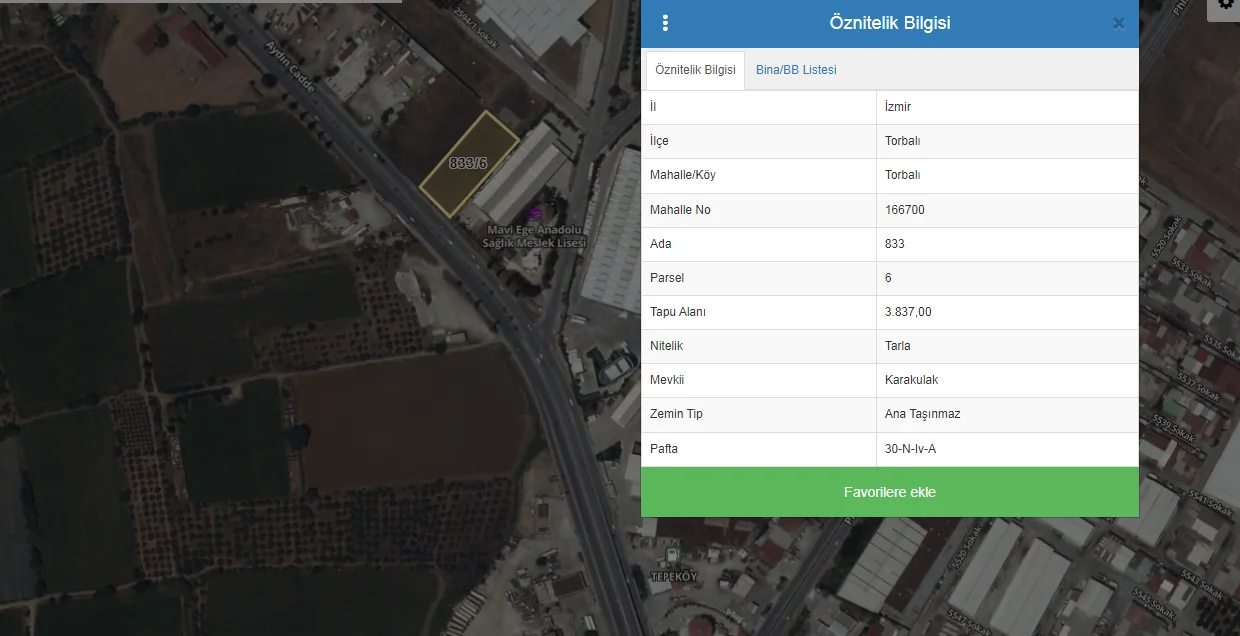
Task: Click the Nitelik value Tarla
Action: click(x=897, y=346)
